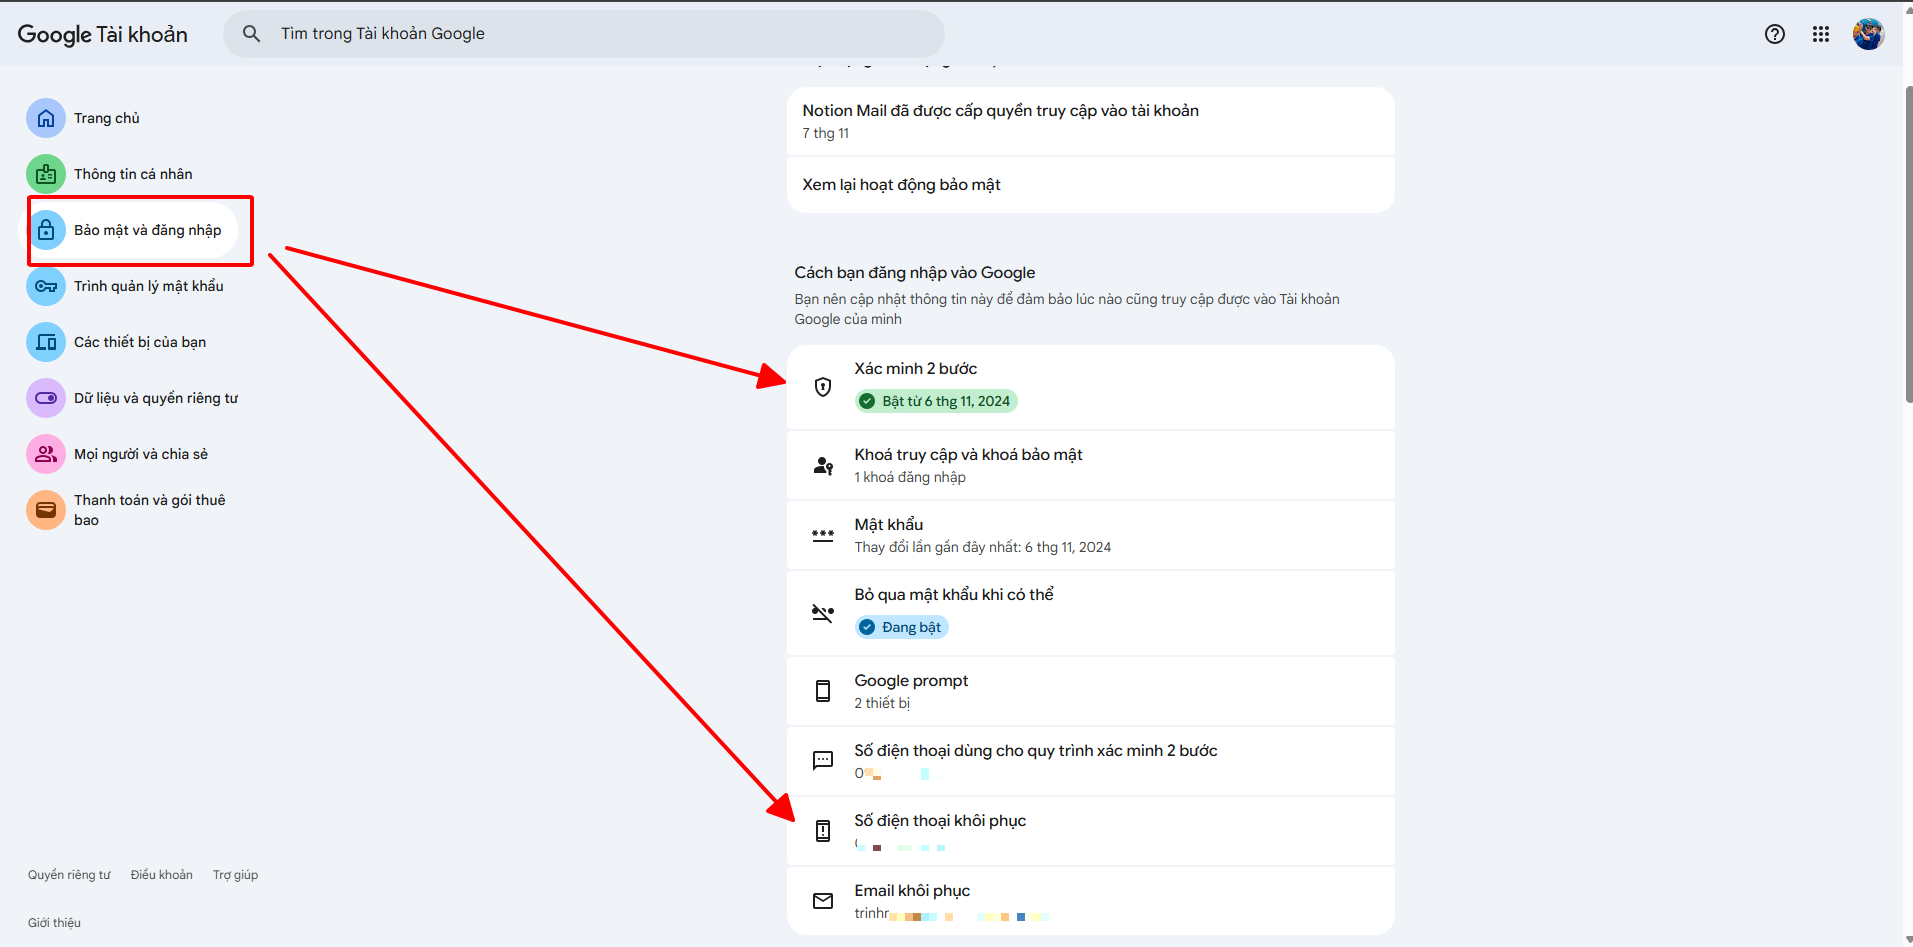This screenshot has height=947, width=1913.
Task: Select Bảo mật và đăng nhập
Action: 147,230
